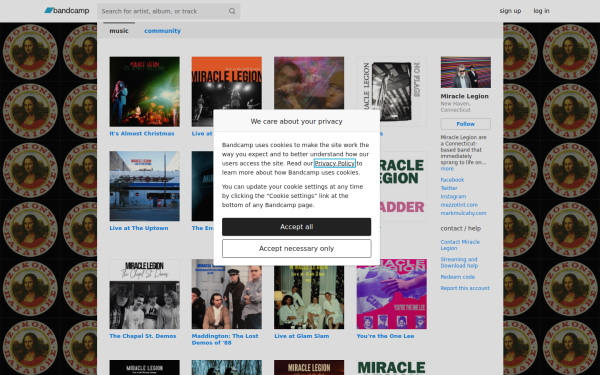This screenshot has width=600, height=375.
Task: Click Contact Miracle Legion link
Action: click(x=460, y=245)
